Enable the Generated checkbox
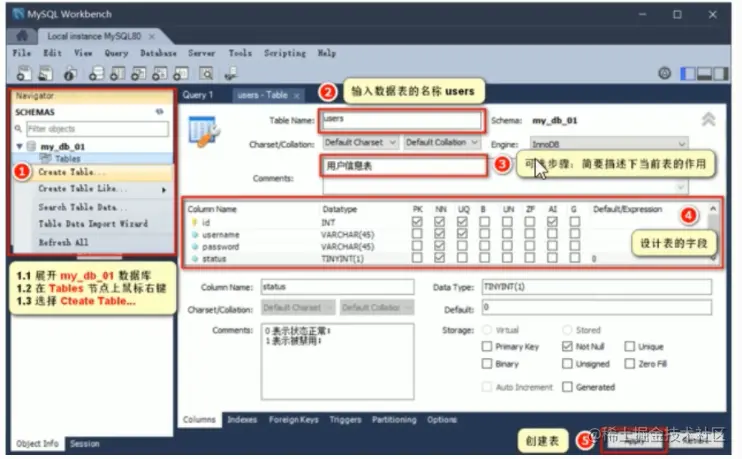 (567, 387)
